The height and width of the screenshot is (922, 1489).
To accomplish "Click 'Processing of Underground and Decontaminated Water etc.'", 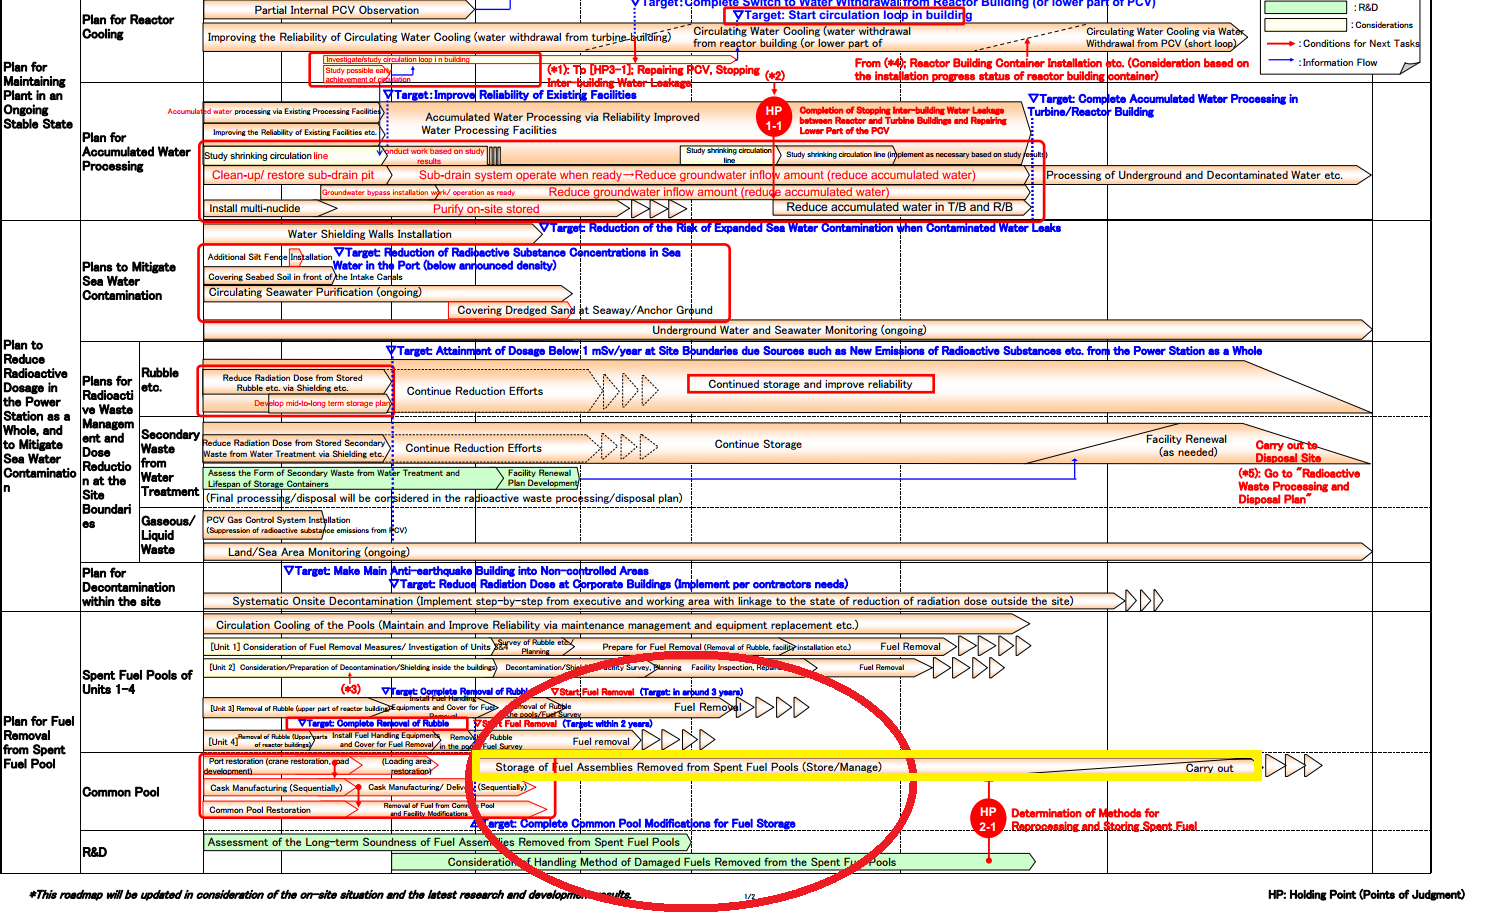I will [1194, 175].
